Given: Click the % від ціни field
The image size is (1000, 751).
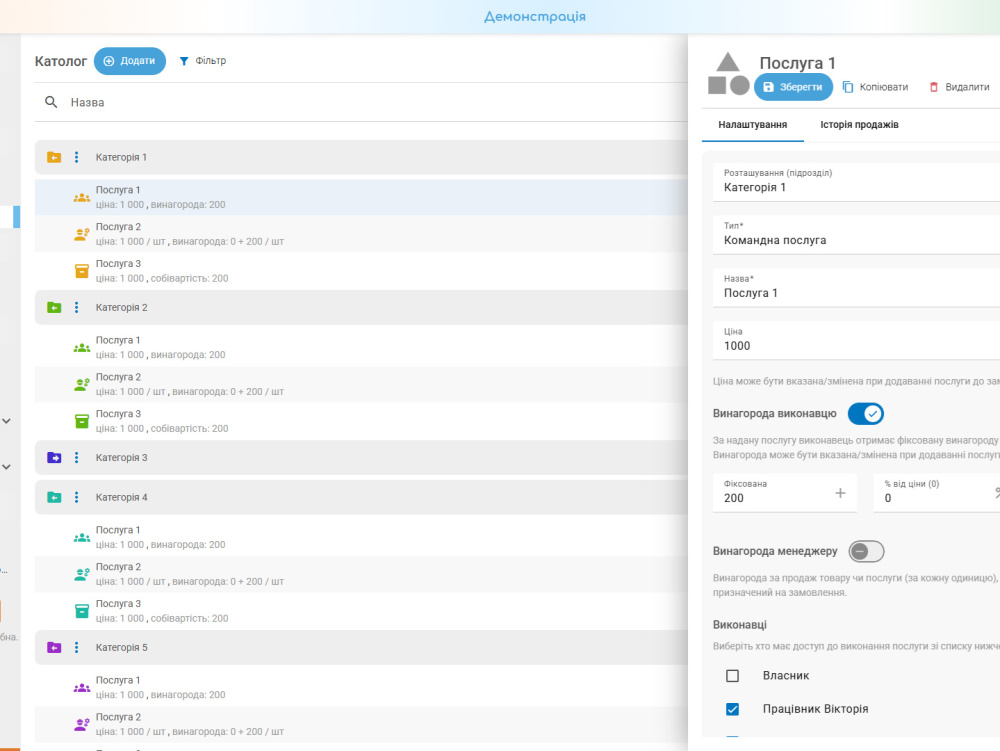Looking at the screenshot, I should 936,493.
